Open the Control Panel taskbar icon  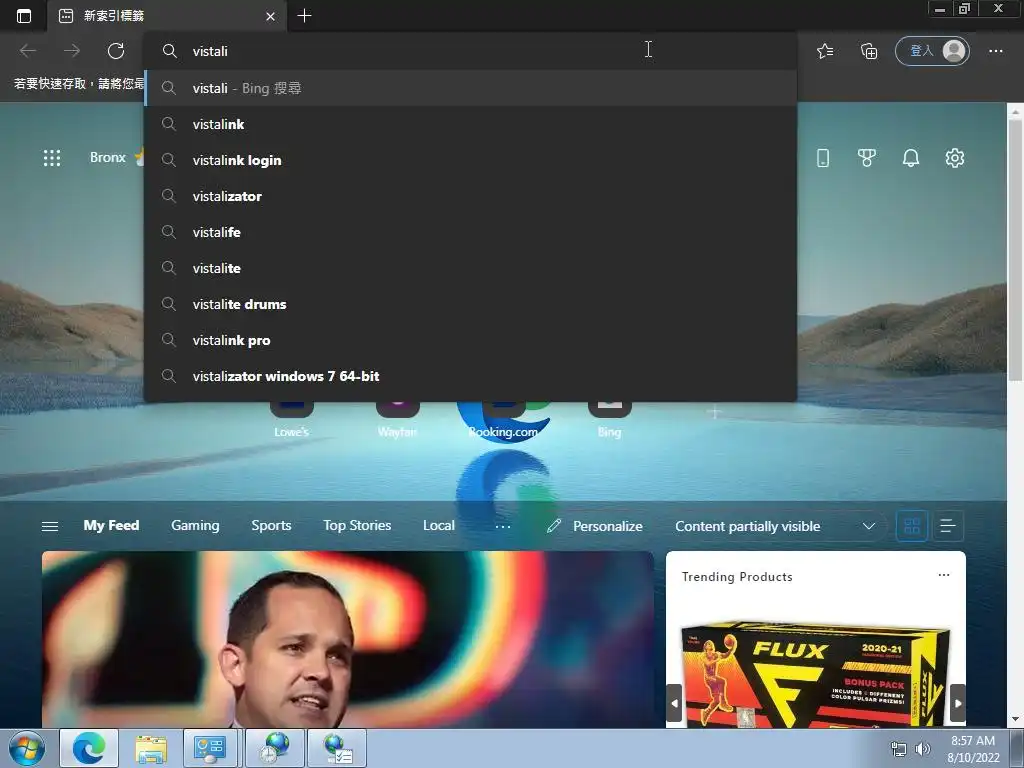click(210, 748)
